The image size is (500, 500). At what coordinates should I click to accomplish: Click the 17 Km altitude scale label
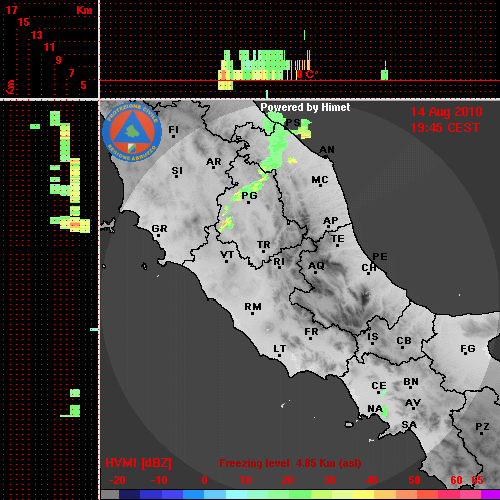point(11,10)
